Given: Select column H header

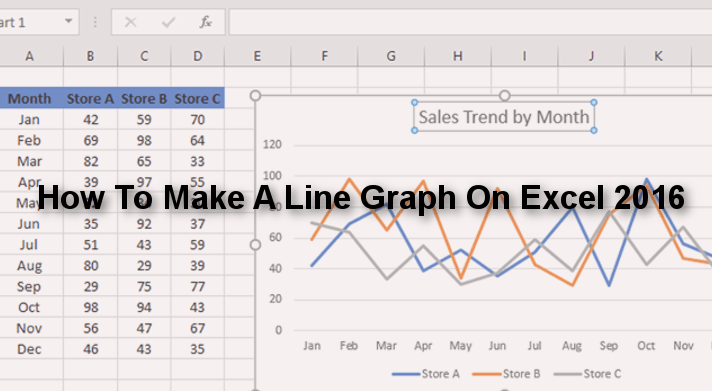Looking at the screenshot, I should coord(458,56).
